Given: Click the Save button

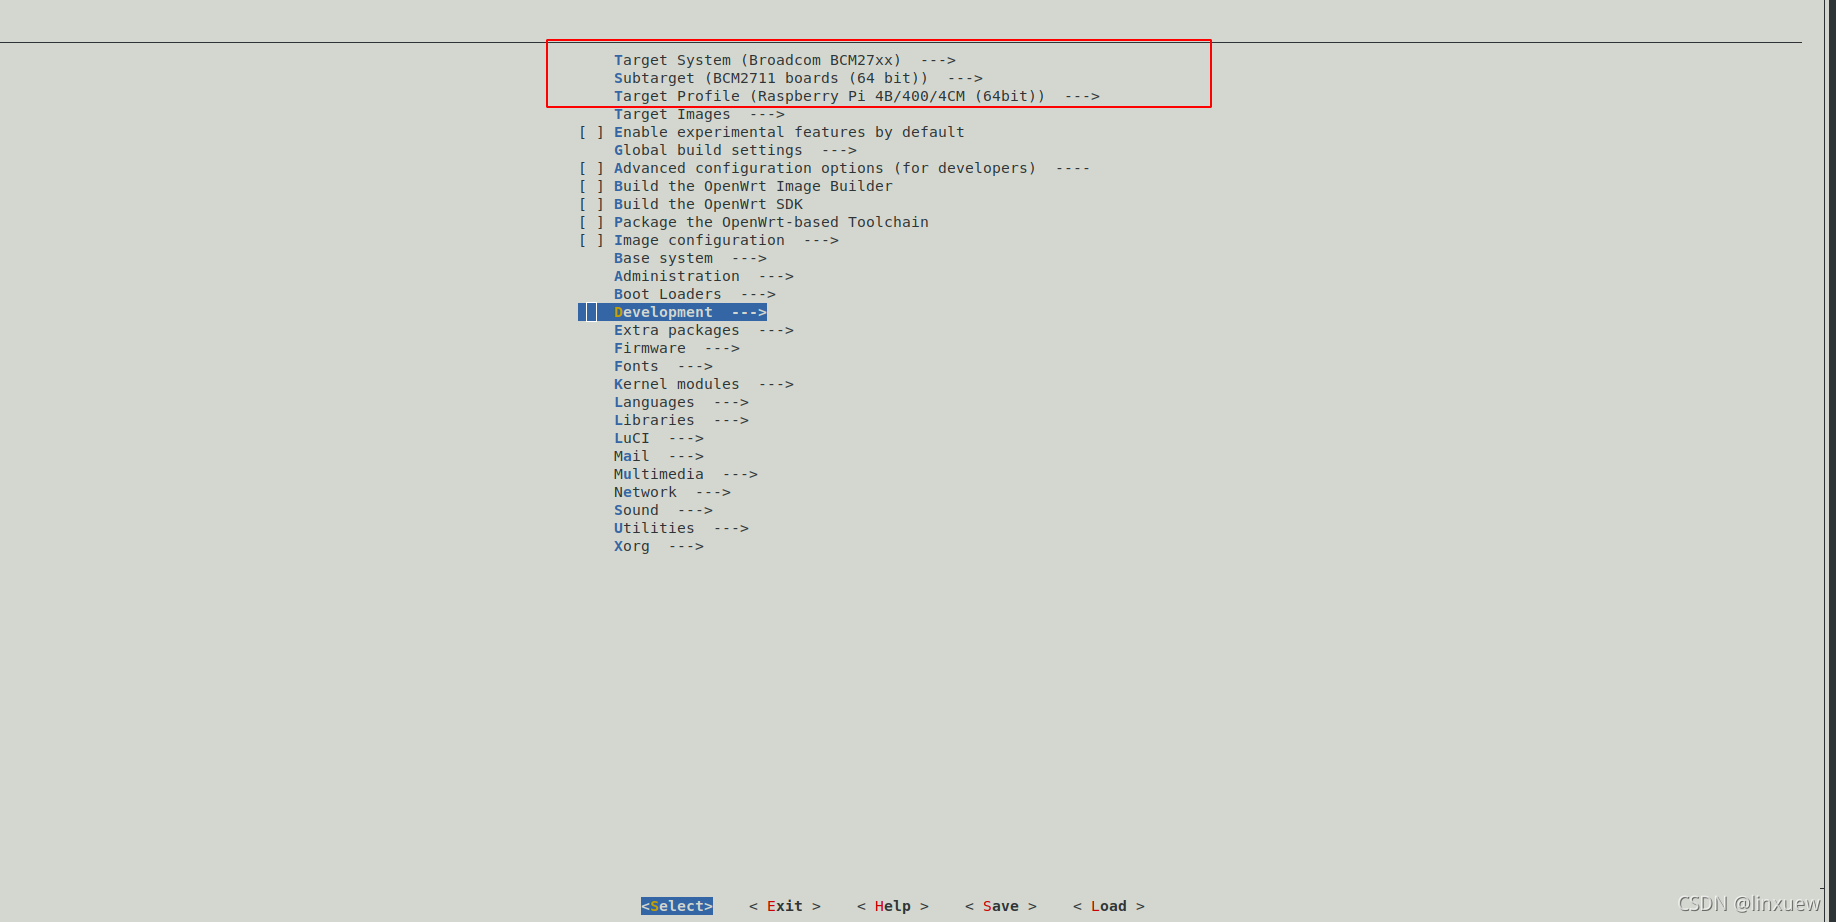Looking at the screenshot, I should coord(1001,906).
